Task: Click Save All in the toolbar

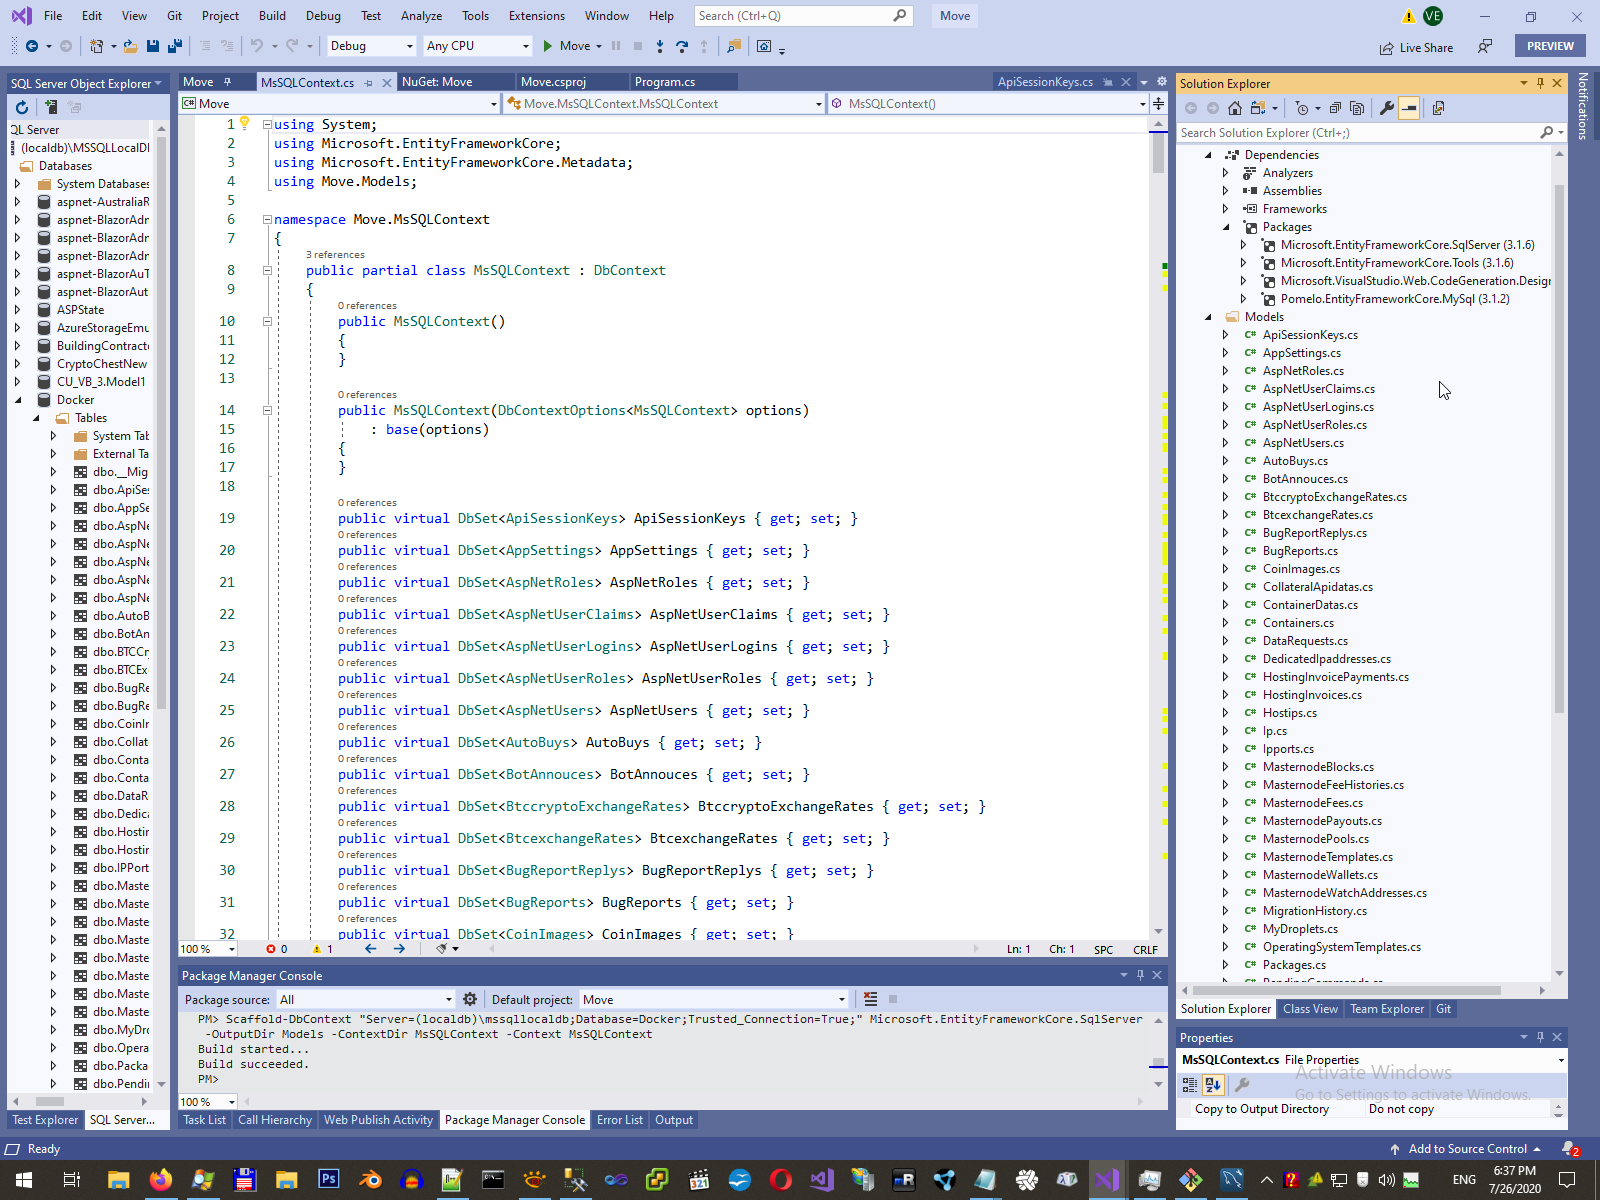Action: (175, 46)
